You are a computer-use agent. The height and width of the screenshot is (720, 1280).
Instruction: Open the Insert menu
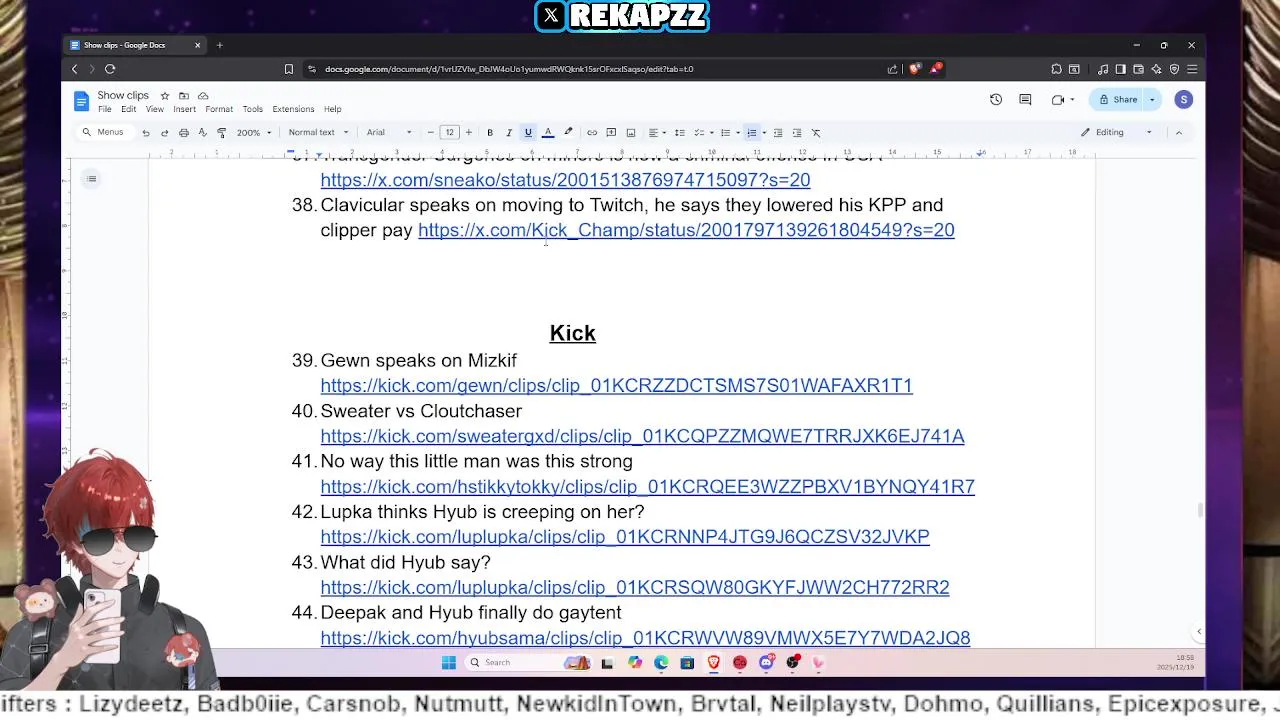184,109
